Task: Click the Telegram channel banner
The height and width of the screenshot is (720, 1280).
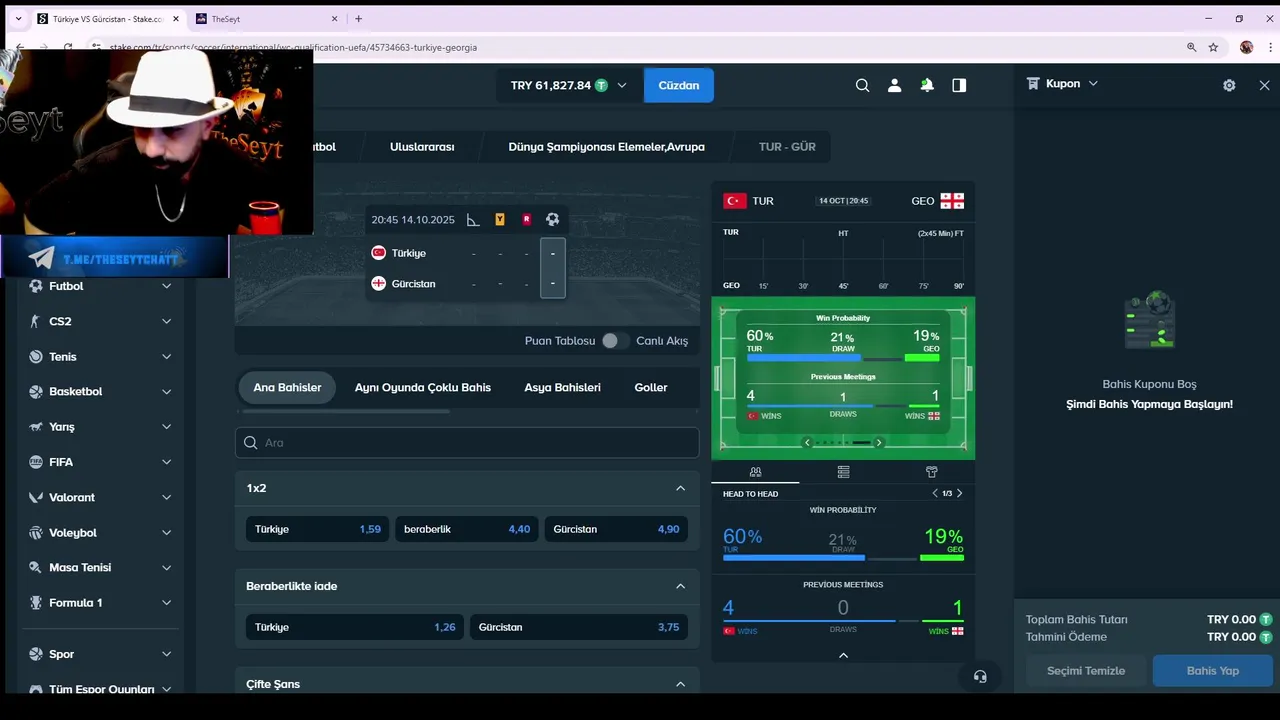Action: tap(115, 259)
